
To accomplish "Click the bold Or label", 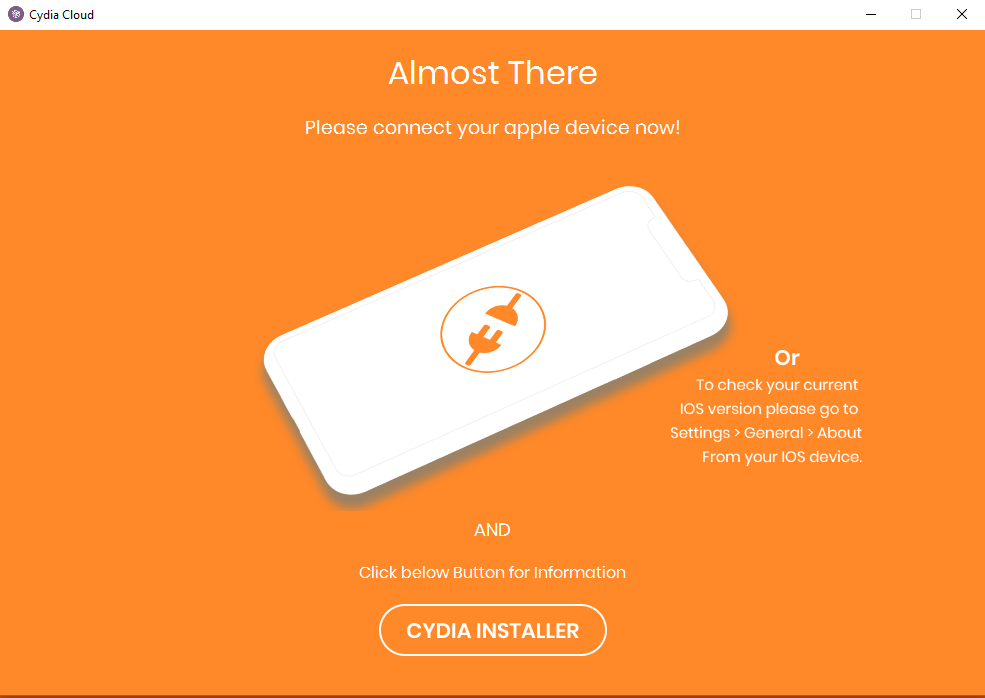I will pos(786,357).
